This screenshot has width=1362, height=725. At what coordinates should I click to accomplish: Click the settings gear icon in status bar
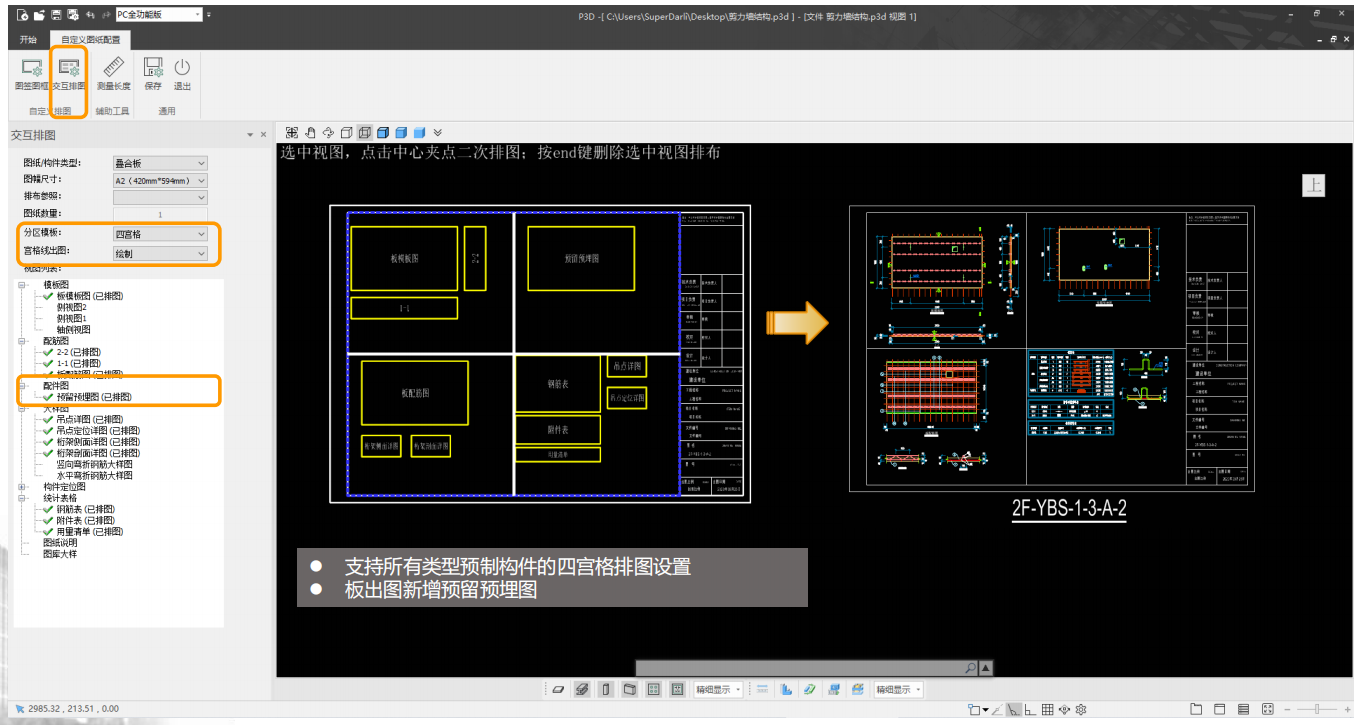pyautogui.click(x=1081, y=710)
